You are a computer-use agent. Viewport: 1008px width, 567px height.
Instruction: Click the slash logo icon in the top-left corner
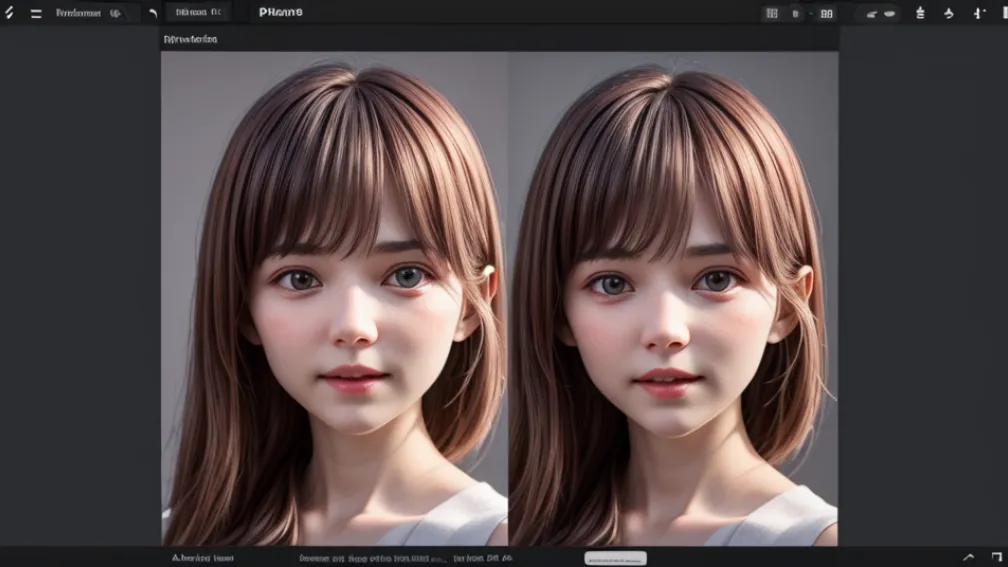[9, 12]
